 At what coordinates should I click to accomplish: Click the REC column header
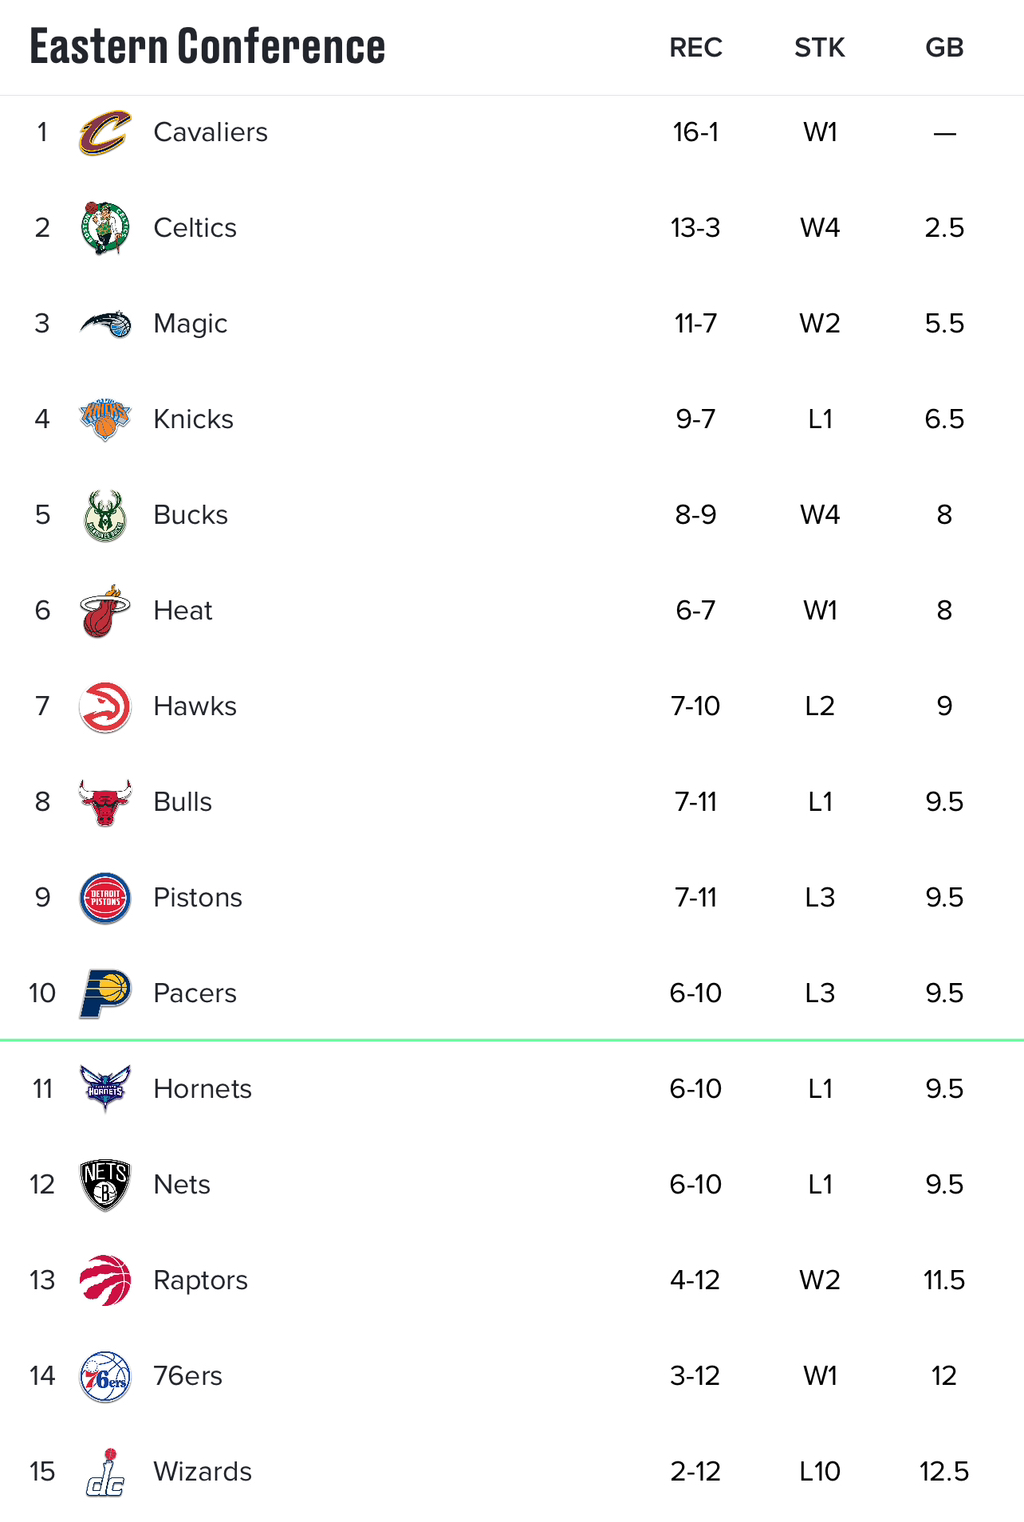[x=696, y=48]
